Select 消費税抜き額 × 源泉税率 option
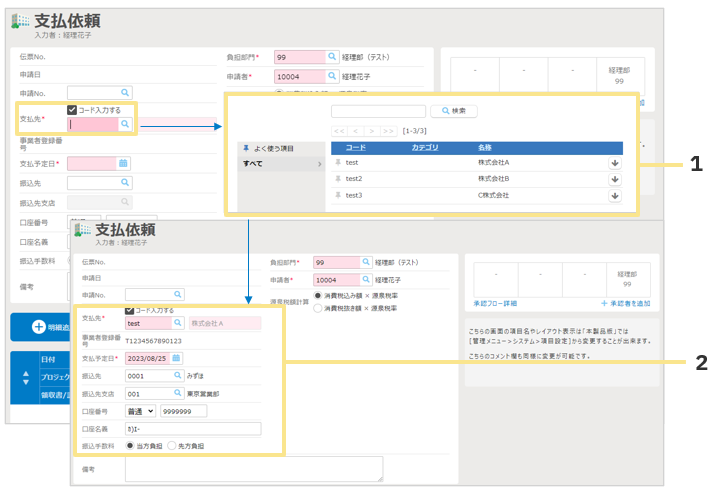 (320, 309)
